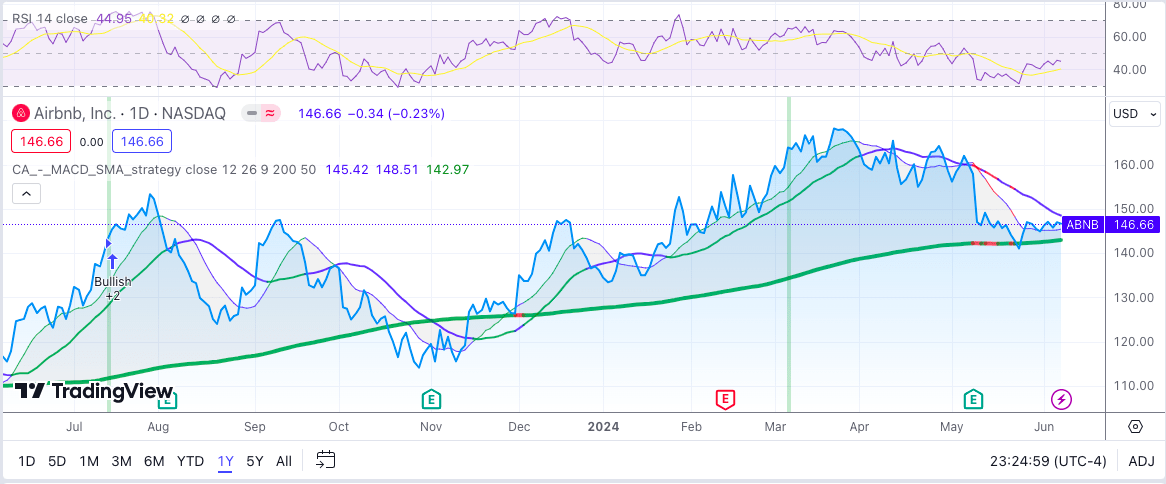The image size is (1166, 484).
Task: Click the Dec label on the time axis
Action: tap(518, 427)
